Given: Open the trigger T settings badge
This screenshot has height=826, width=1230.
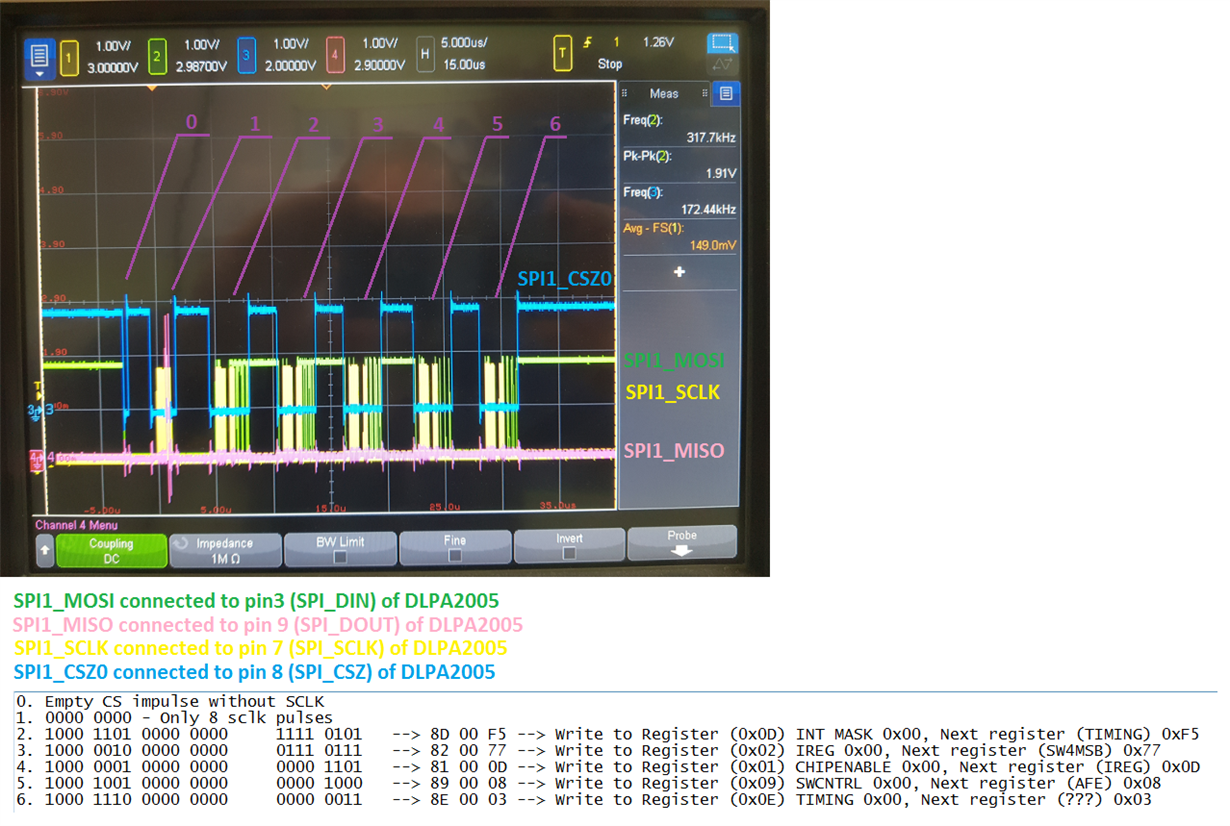Looking at the screenshot, I should coord(564,55).
